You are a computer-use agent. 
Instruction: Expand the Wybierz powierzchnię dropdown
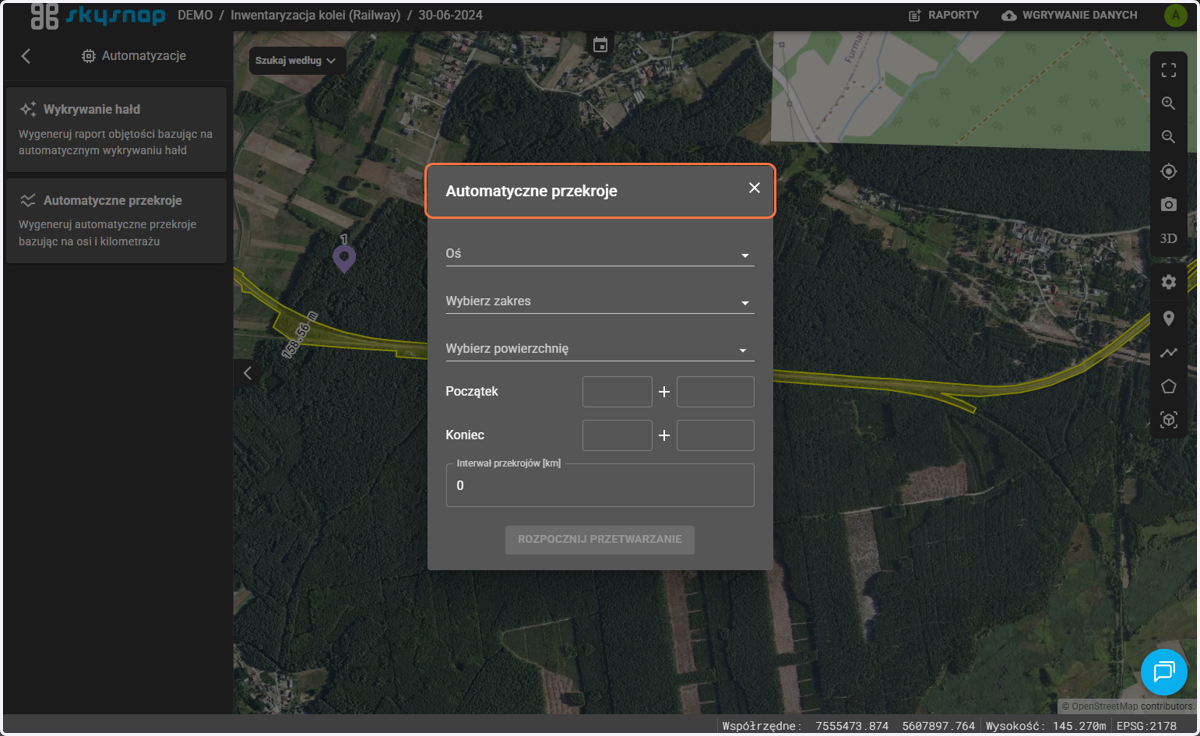[x=600, y=349]
